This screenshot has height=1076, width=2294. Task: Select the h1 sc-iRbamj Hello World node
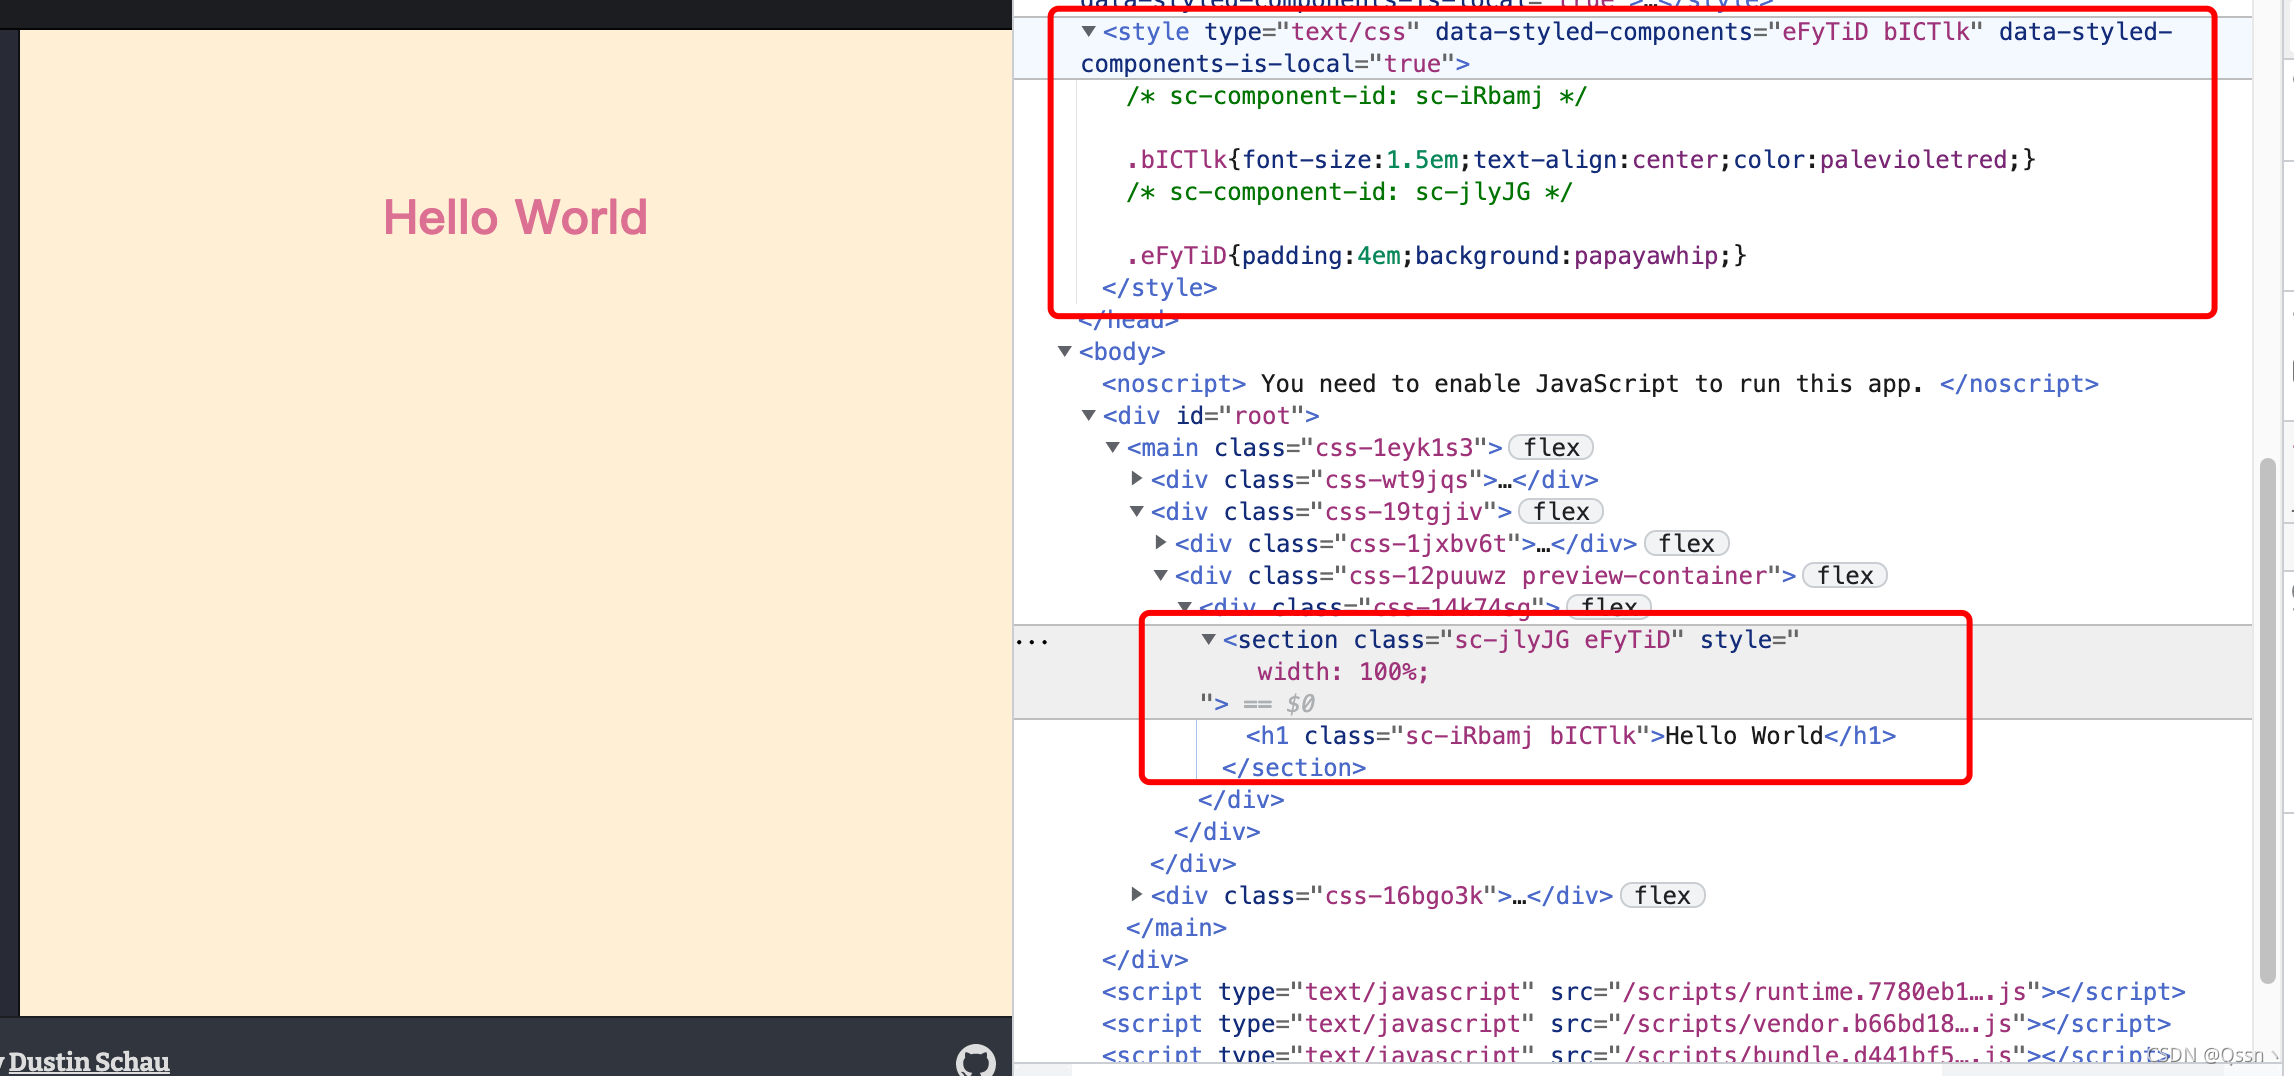point(1570,736)
